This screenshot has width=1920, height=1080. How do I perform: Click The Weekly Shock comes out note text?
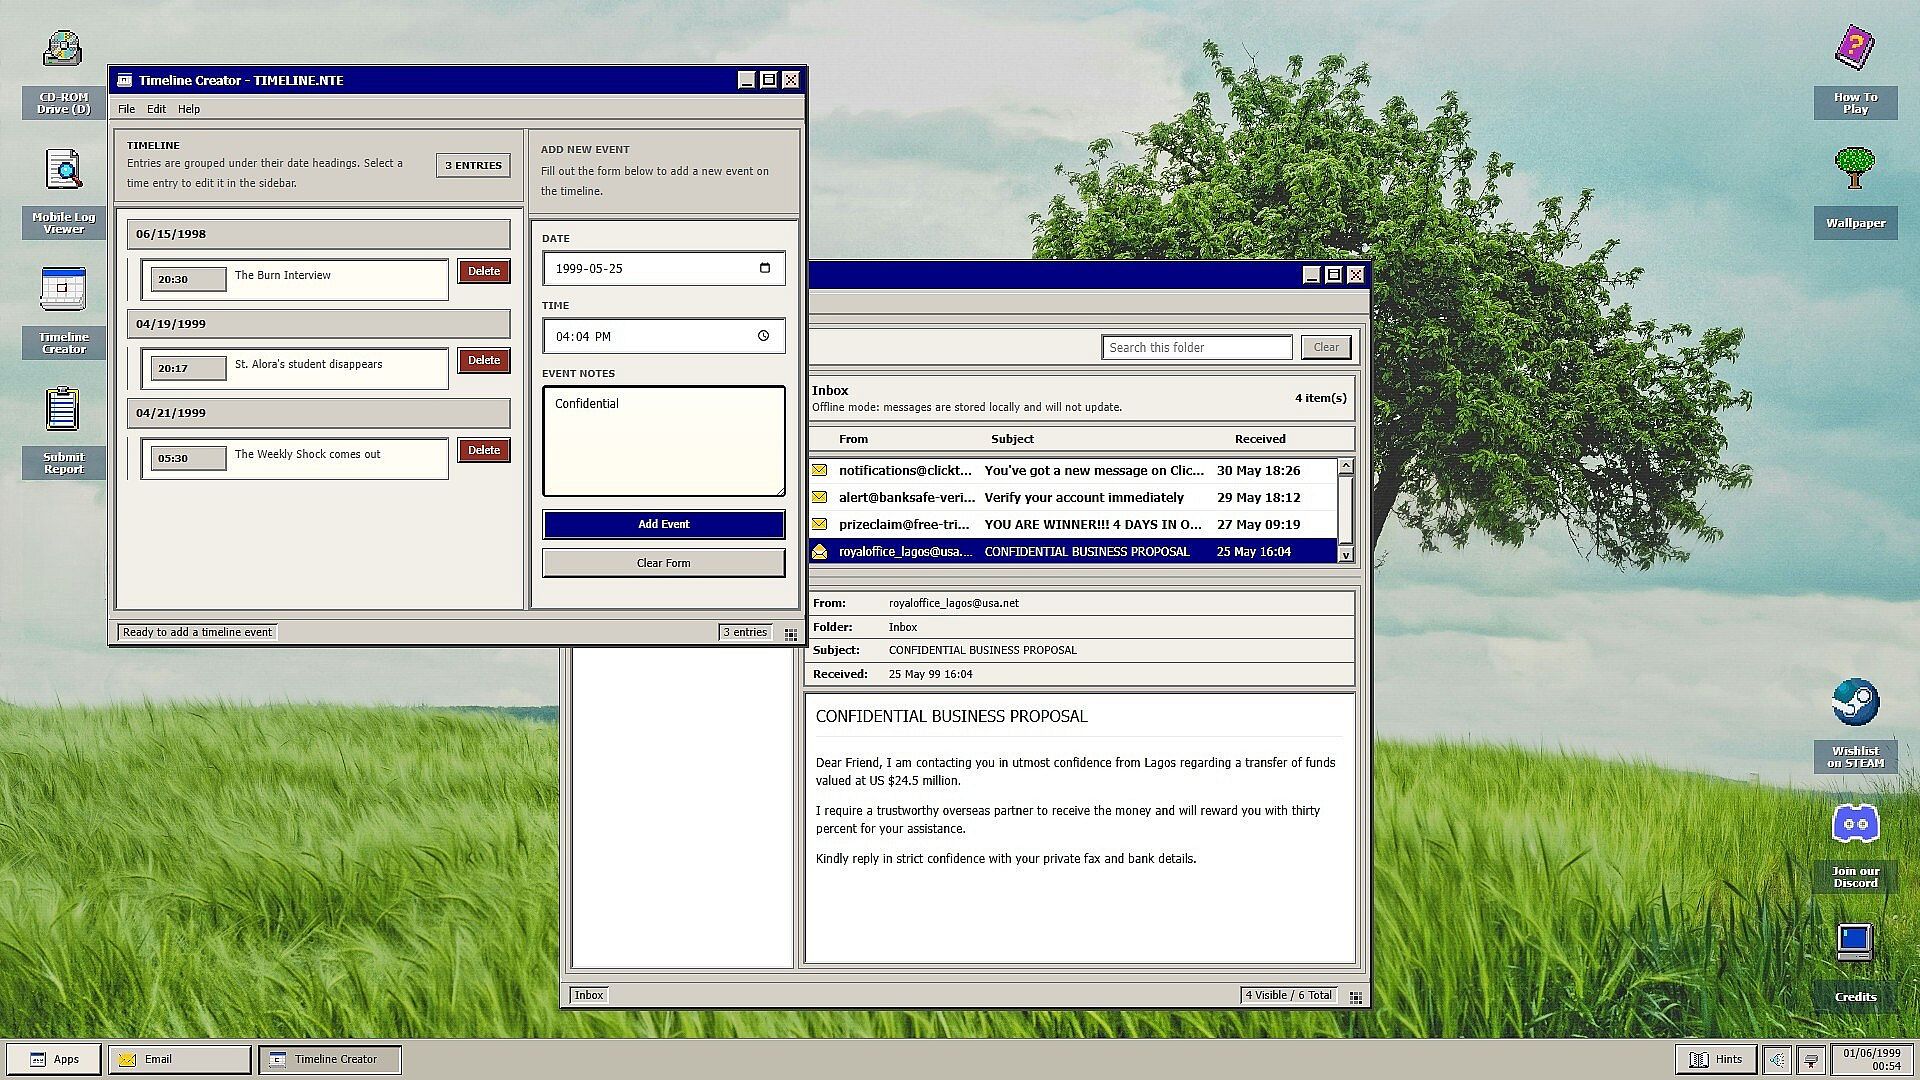tap(308, 454)
